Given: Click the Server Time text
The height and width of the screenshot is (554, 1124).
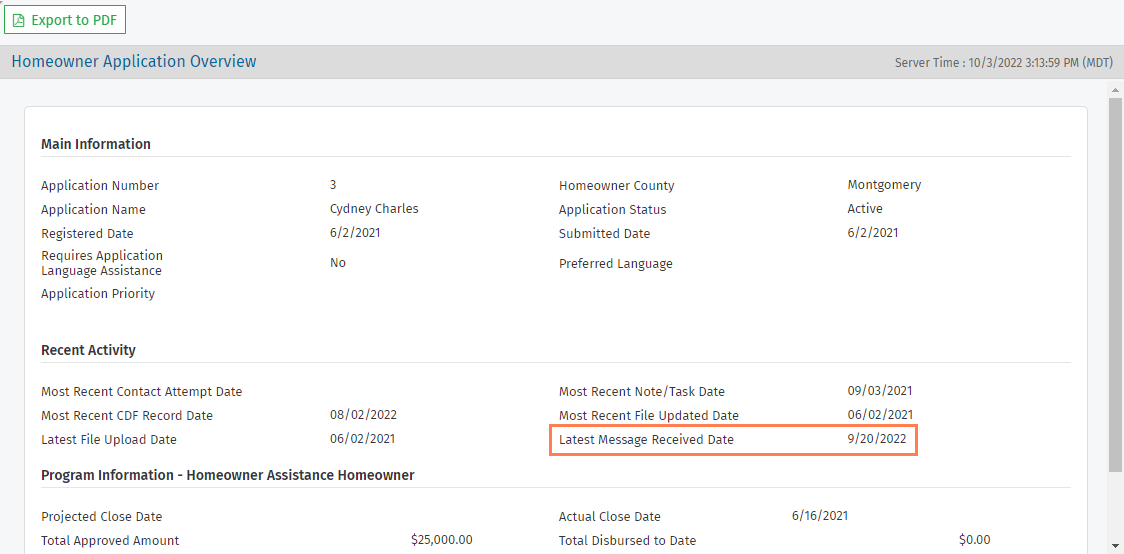Looking at the screenshot, I should pos(1003,63).
